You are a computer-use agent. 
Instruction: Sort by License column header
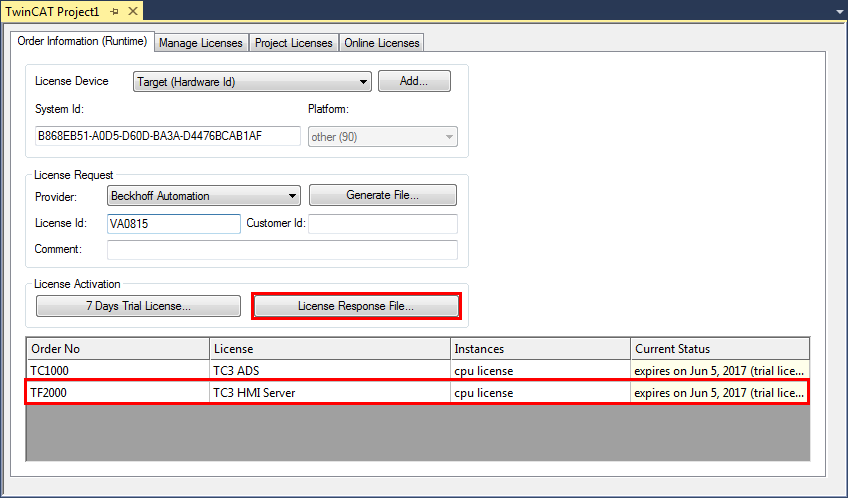pyautogui.click(x=330, y=349)
